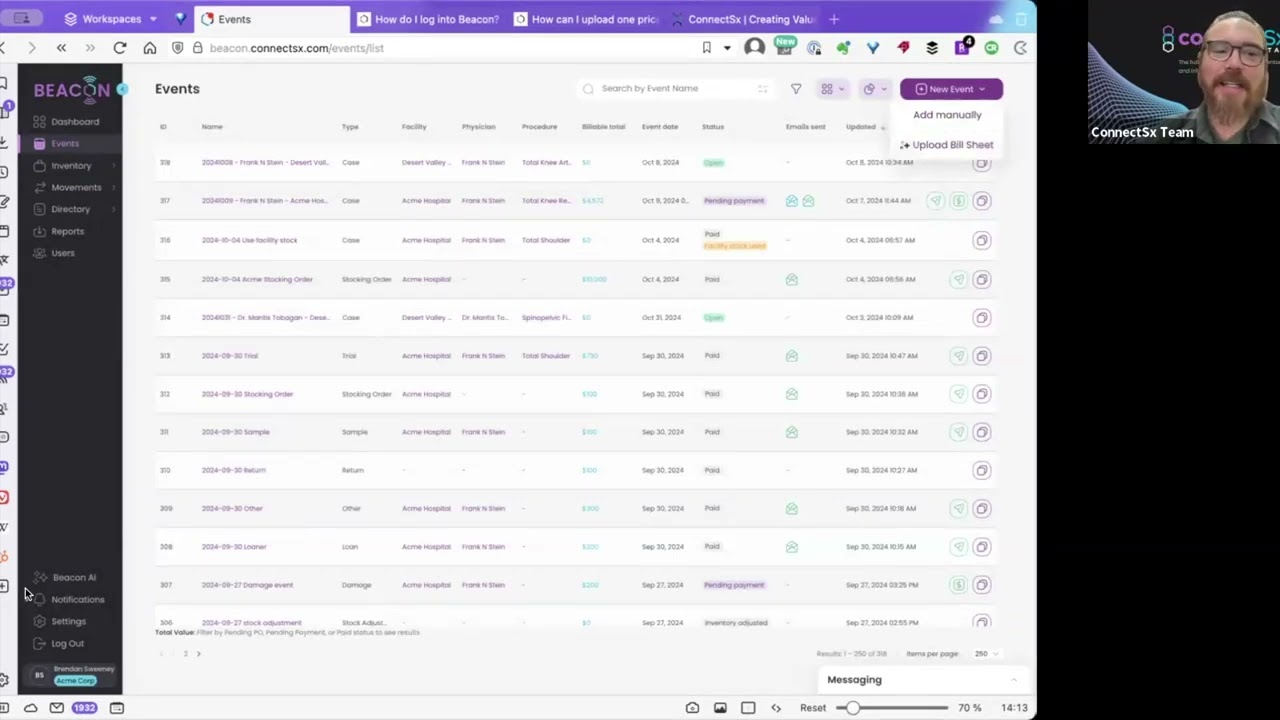Viewport: 1280px width, 720px height.
Task: Click dollar payment icon in row 307
Action: coord(959,585)
